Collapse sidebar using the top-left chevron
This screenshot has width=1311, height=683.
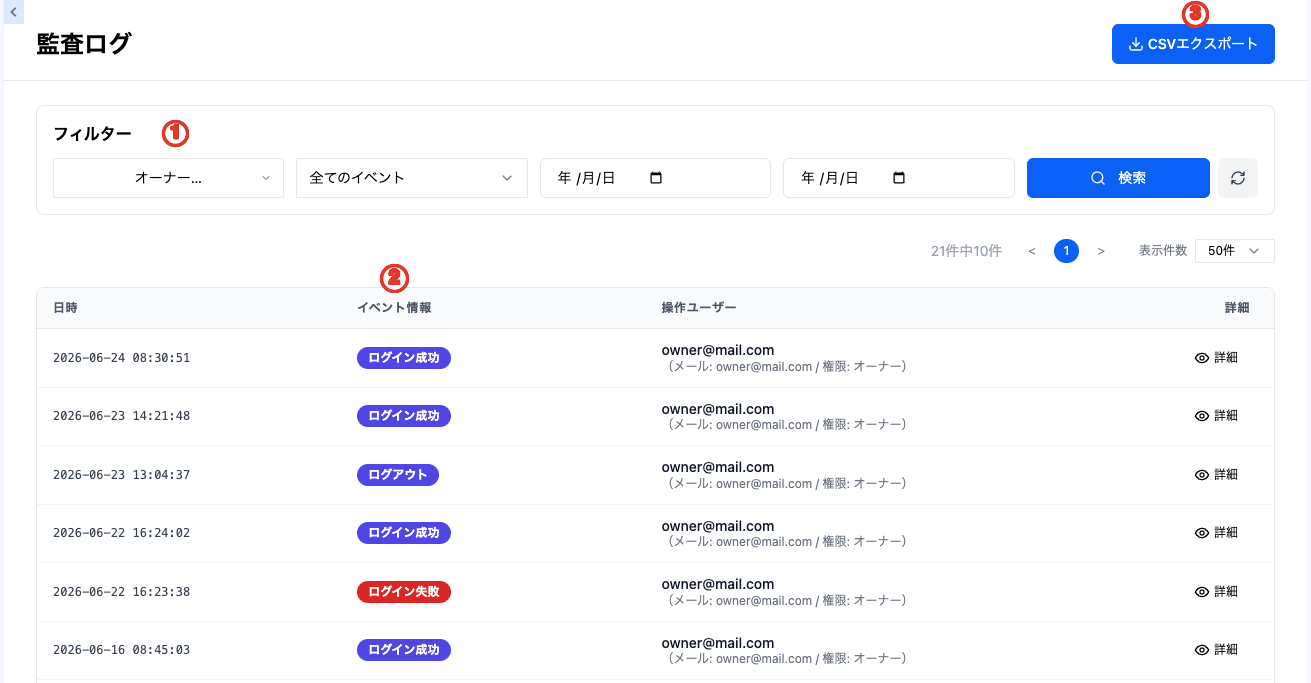point(13,12)
